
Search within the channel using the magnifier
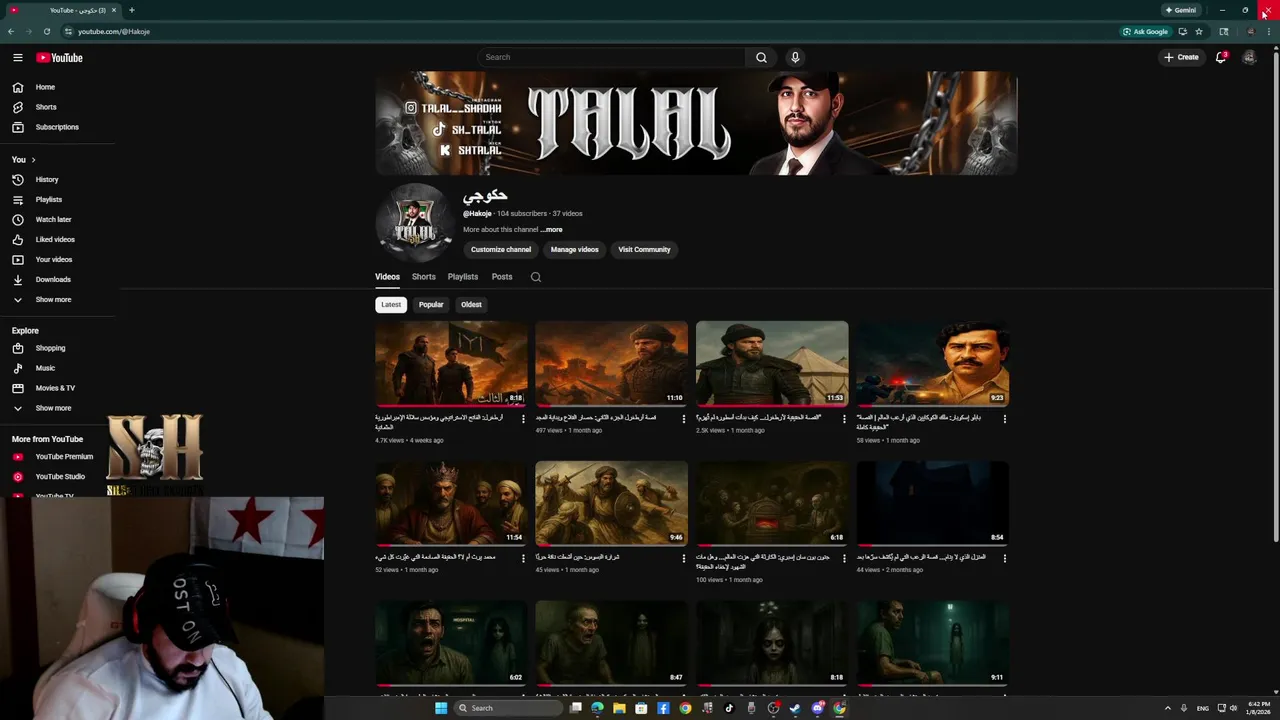[x=536, y=277]
